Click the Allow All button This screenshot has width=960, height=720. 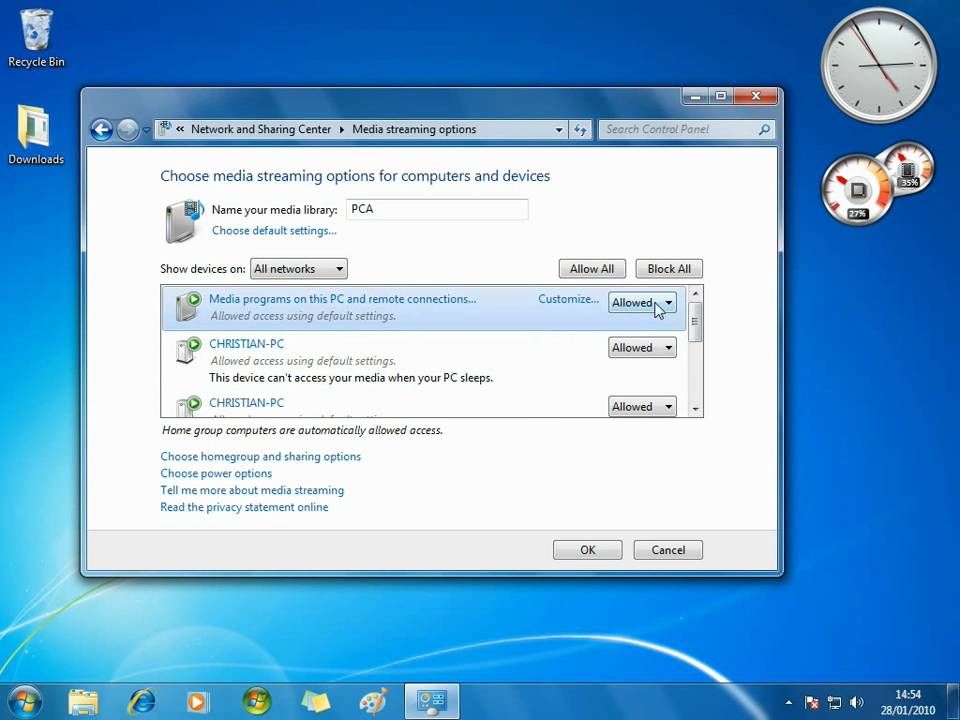click(x=592, y=269)
